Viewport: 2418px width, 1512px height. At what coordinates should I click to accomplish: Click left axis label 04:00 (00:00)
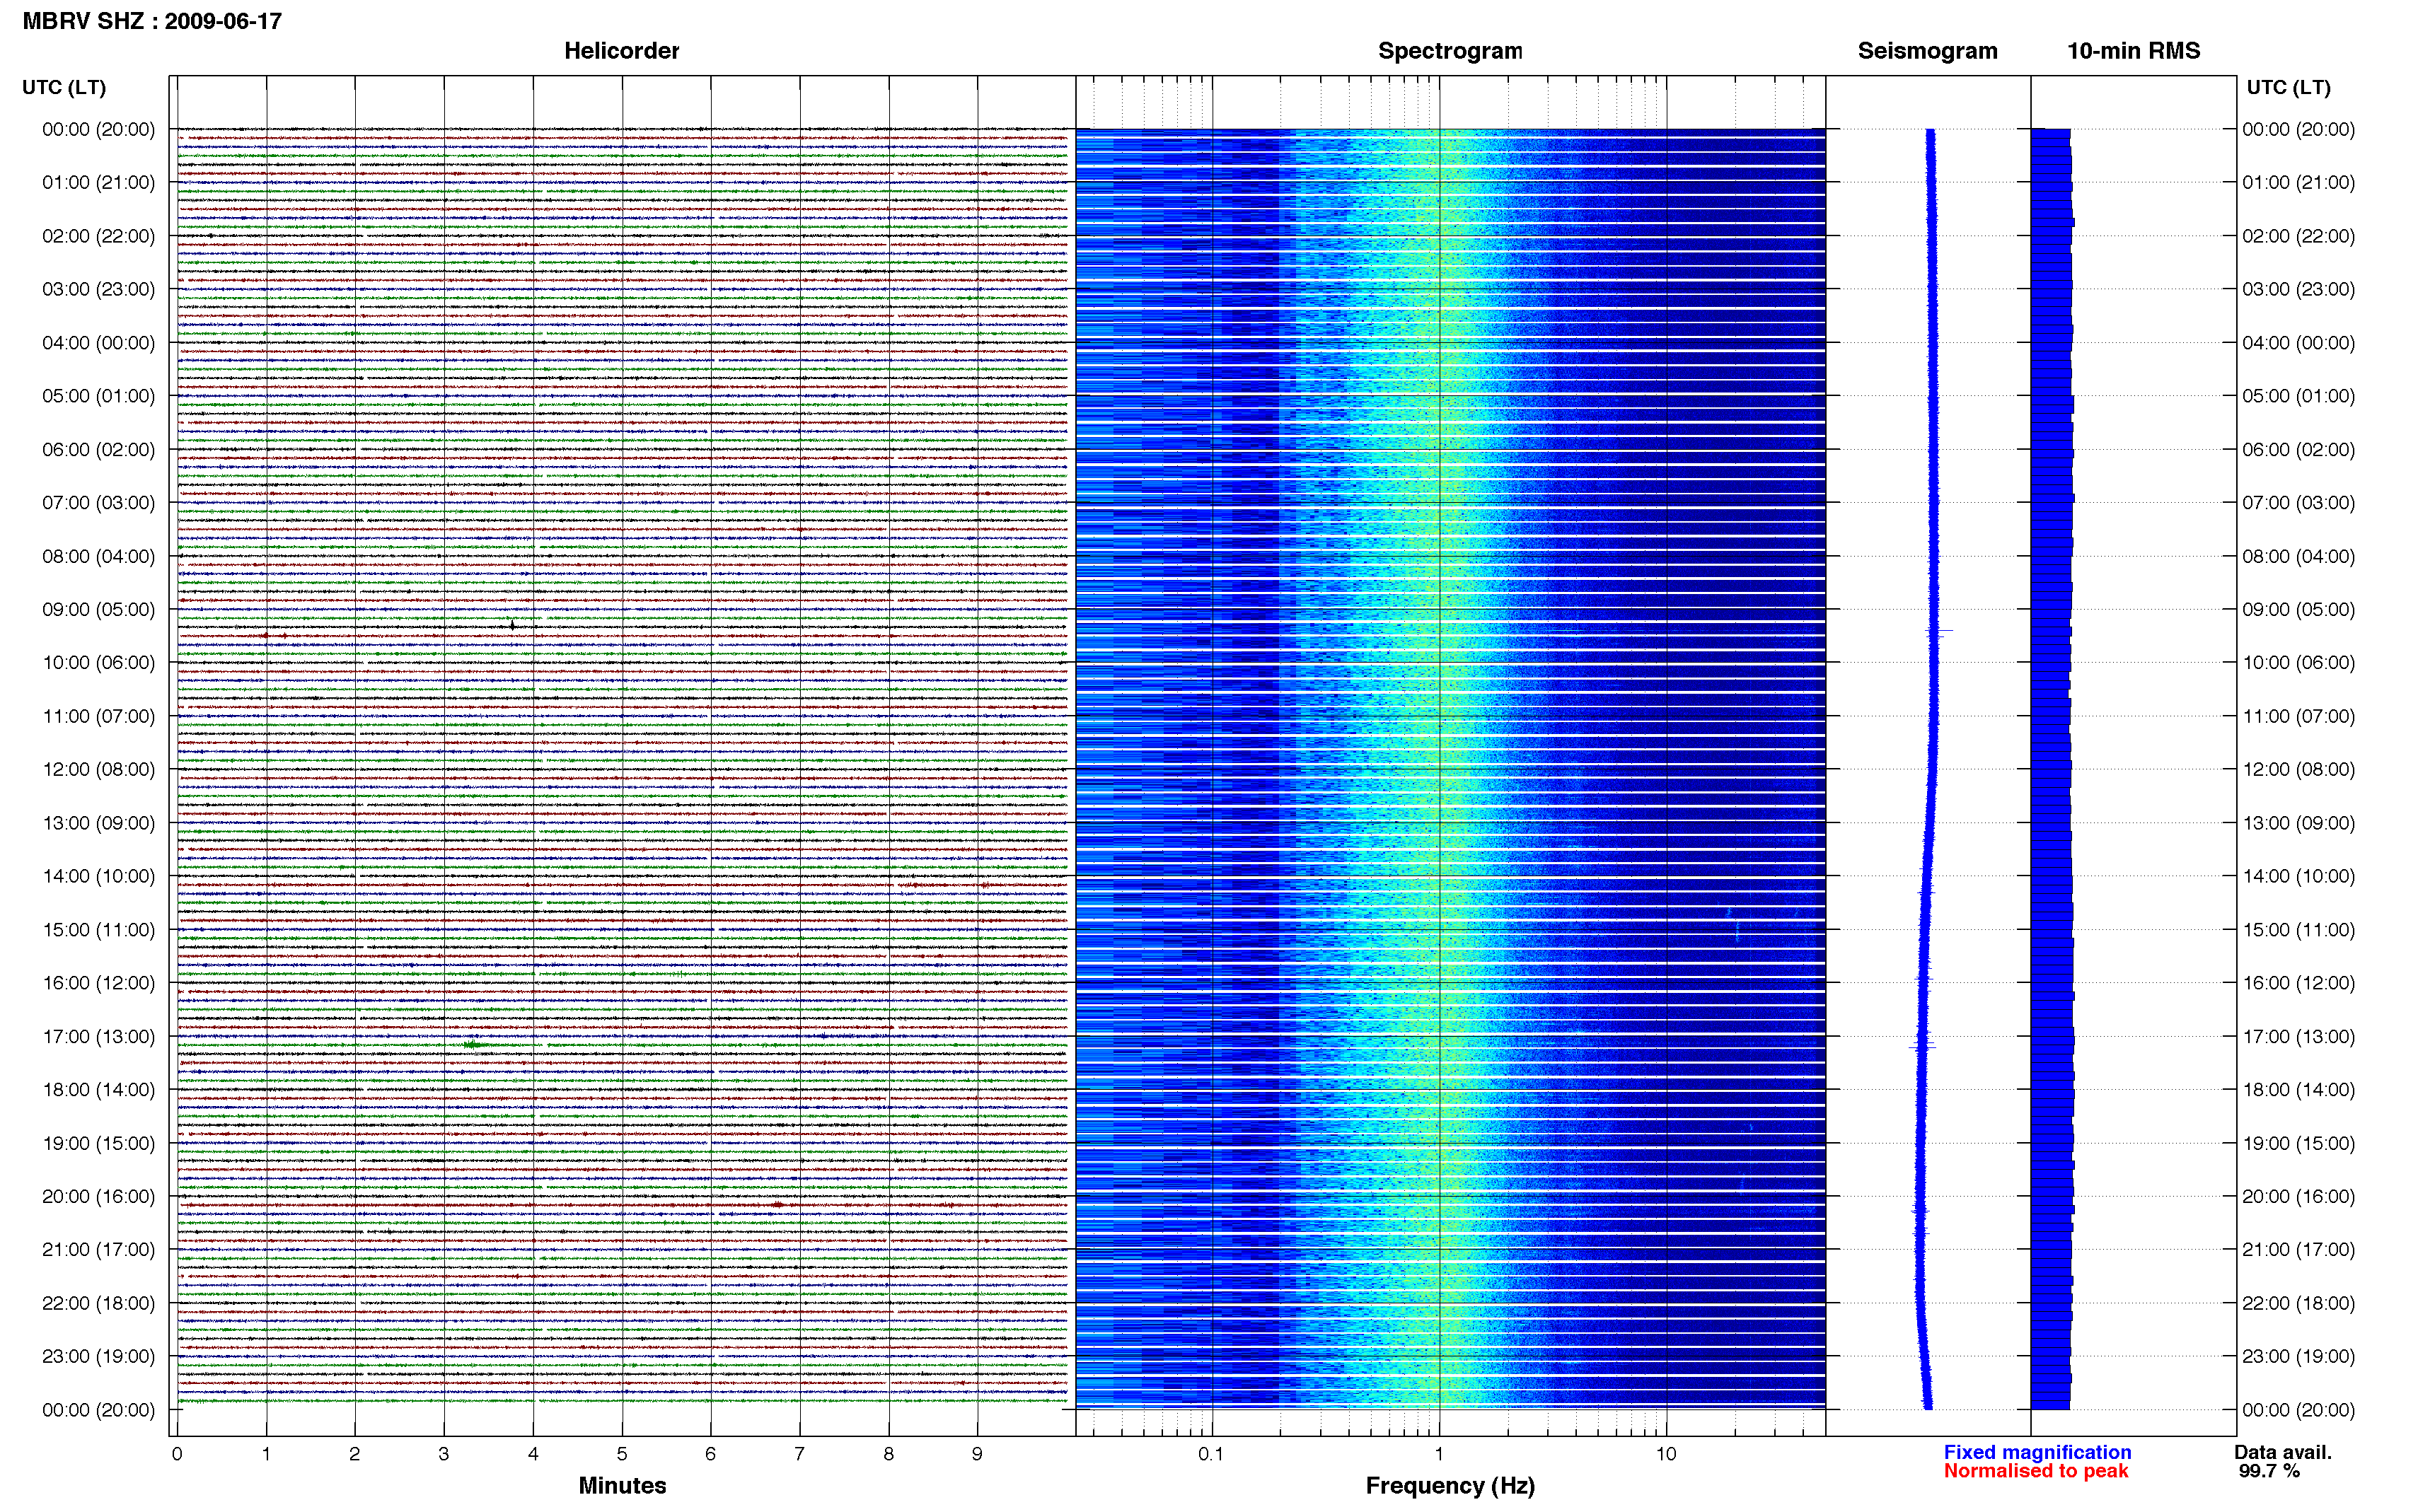click(99, 343)
